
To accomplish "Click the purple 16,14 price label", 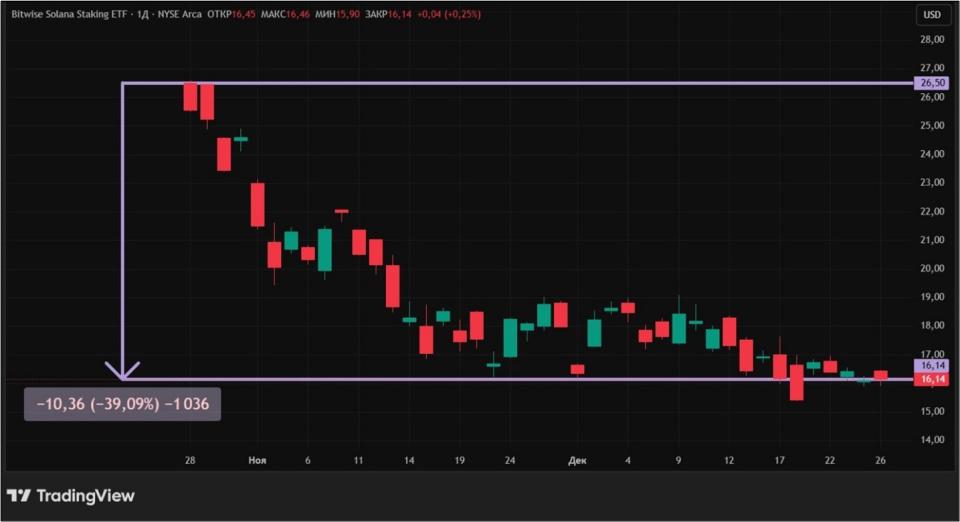I will [x=931, y=366].
